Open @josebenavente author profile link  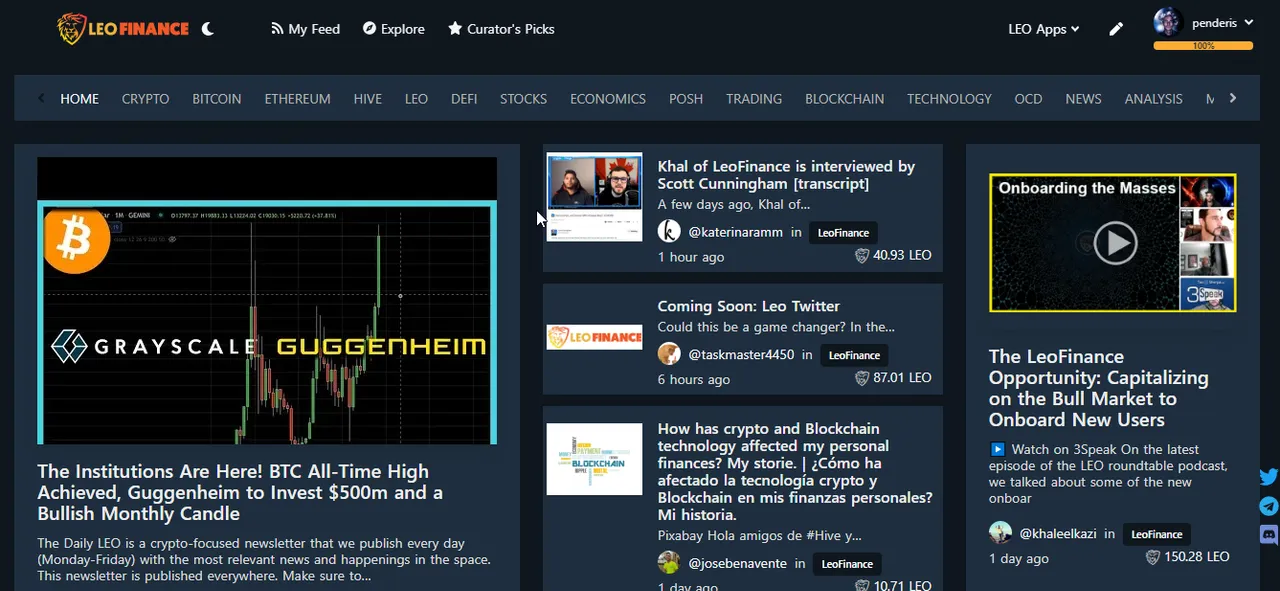[738, 563]
